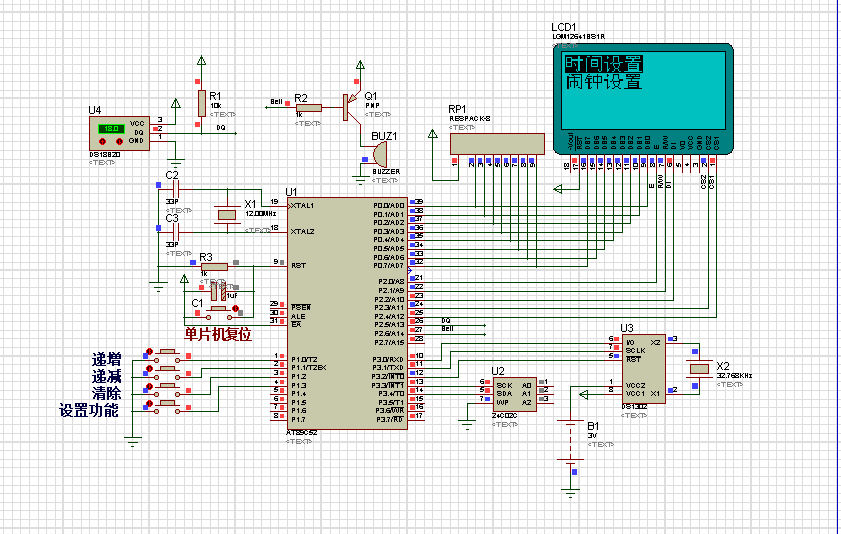Click the 闹钟设置 line on the LCD
This screenshot has height=534, width=841.
click(603, 82)
